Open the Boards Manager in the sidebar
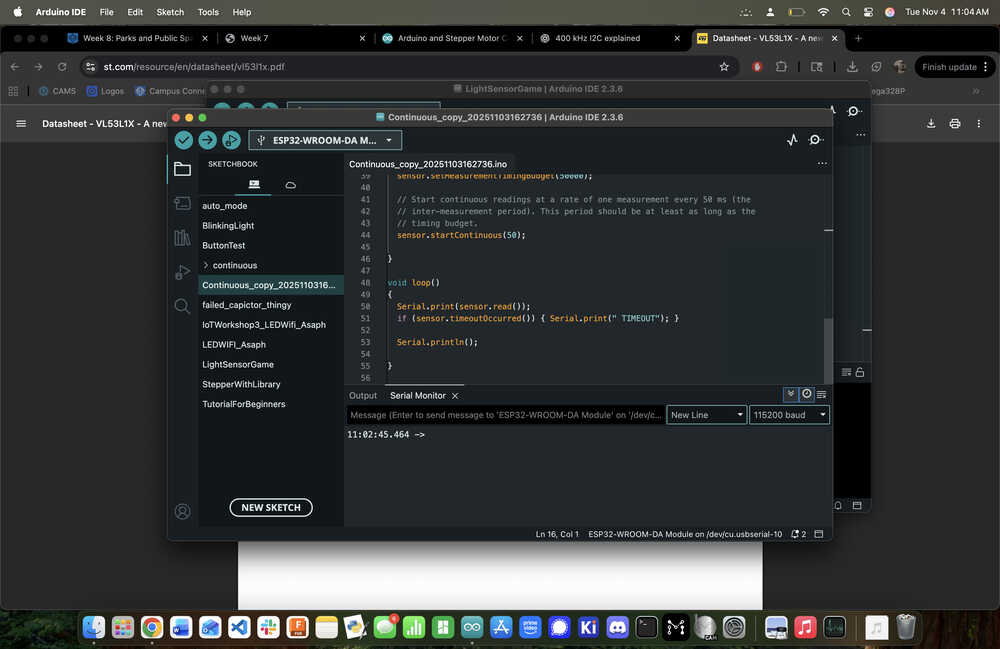 pos(182,203)
